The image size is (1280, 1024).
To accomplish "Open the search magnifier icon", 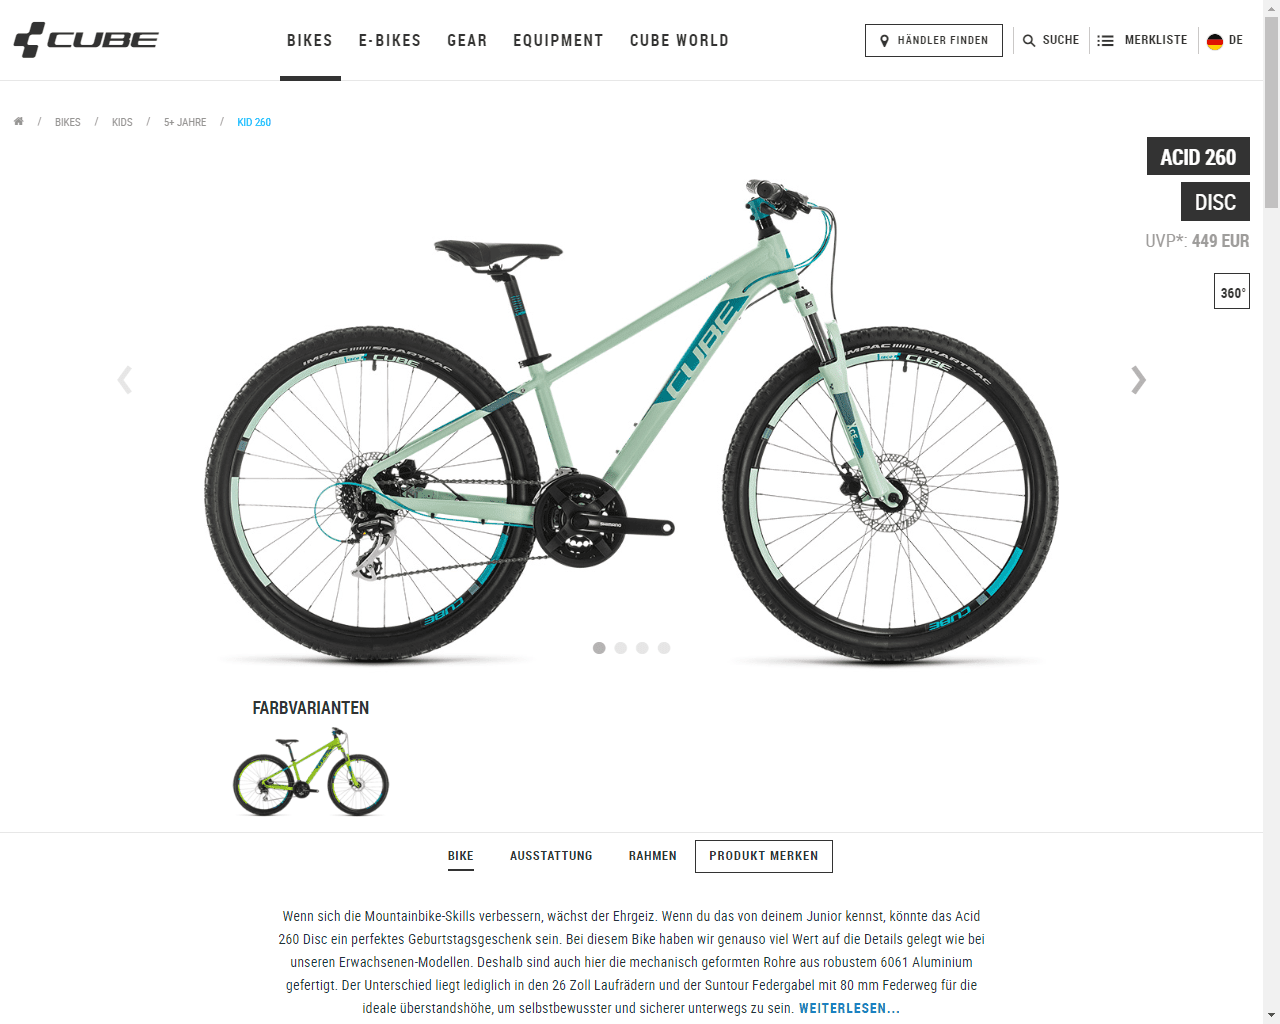I will coord(1029,41).
